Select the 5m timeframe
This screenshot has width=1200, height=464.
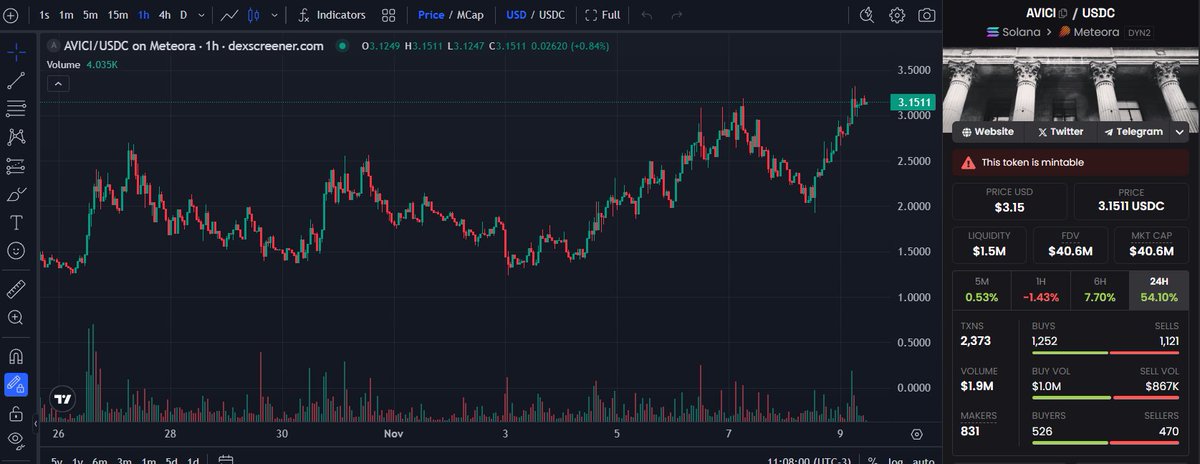click(x=90, y=15)
